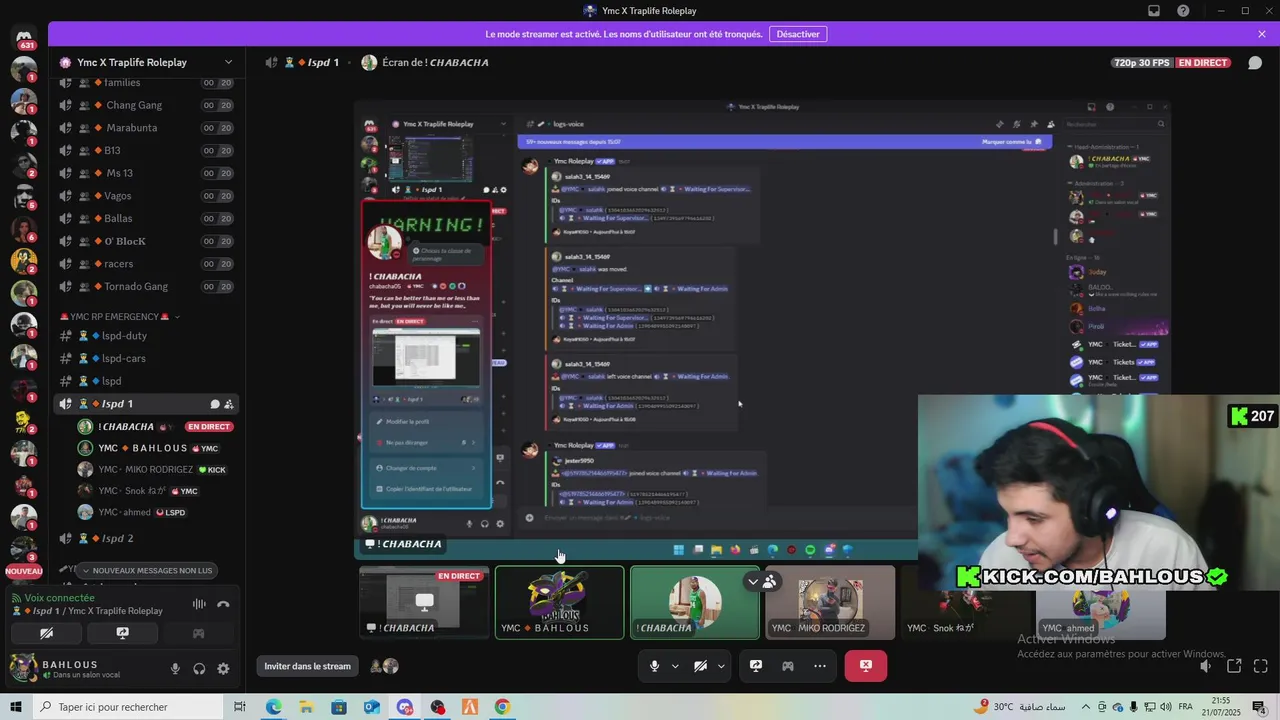Select YMC MIKO RODRIGEZ participant tile

(830, 602)
